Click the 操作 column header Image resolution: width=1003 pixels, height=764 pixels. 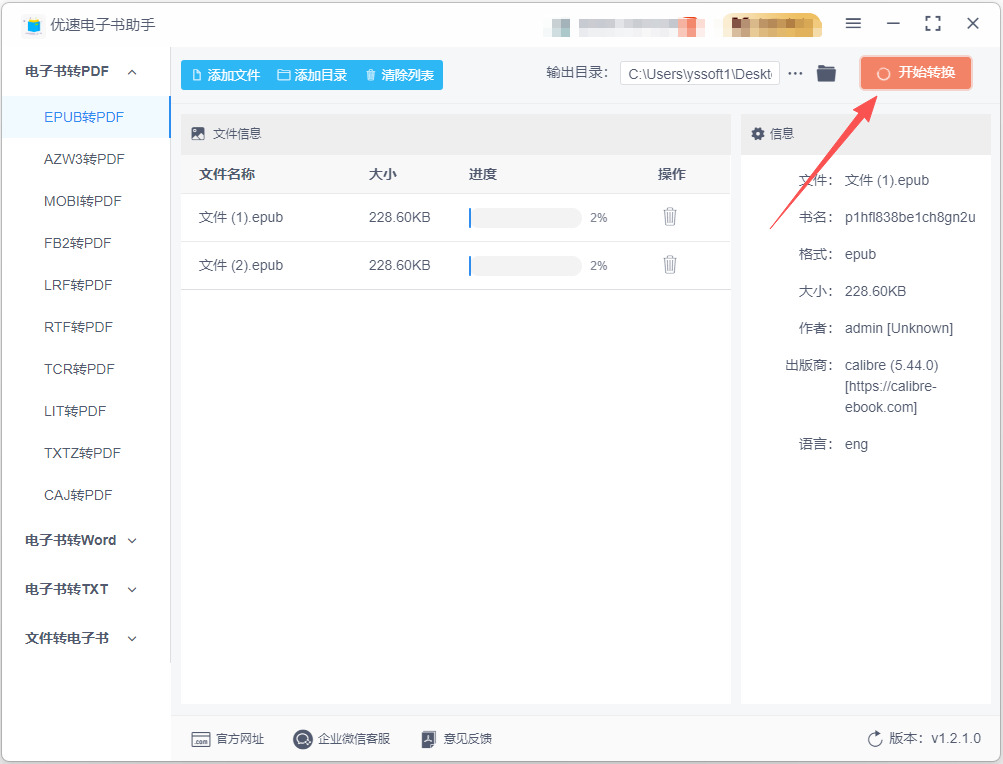point(672,174)
